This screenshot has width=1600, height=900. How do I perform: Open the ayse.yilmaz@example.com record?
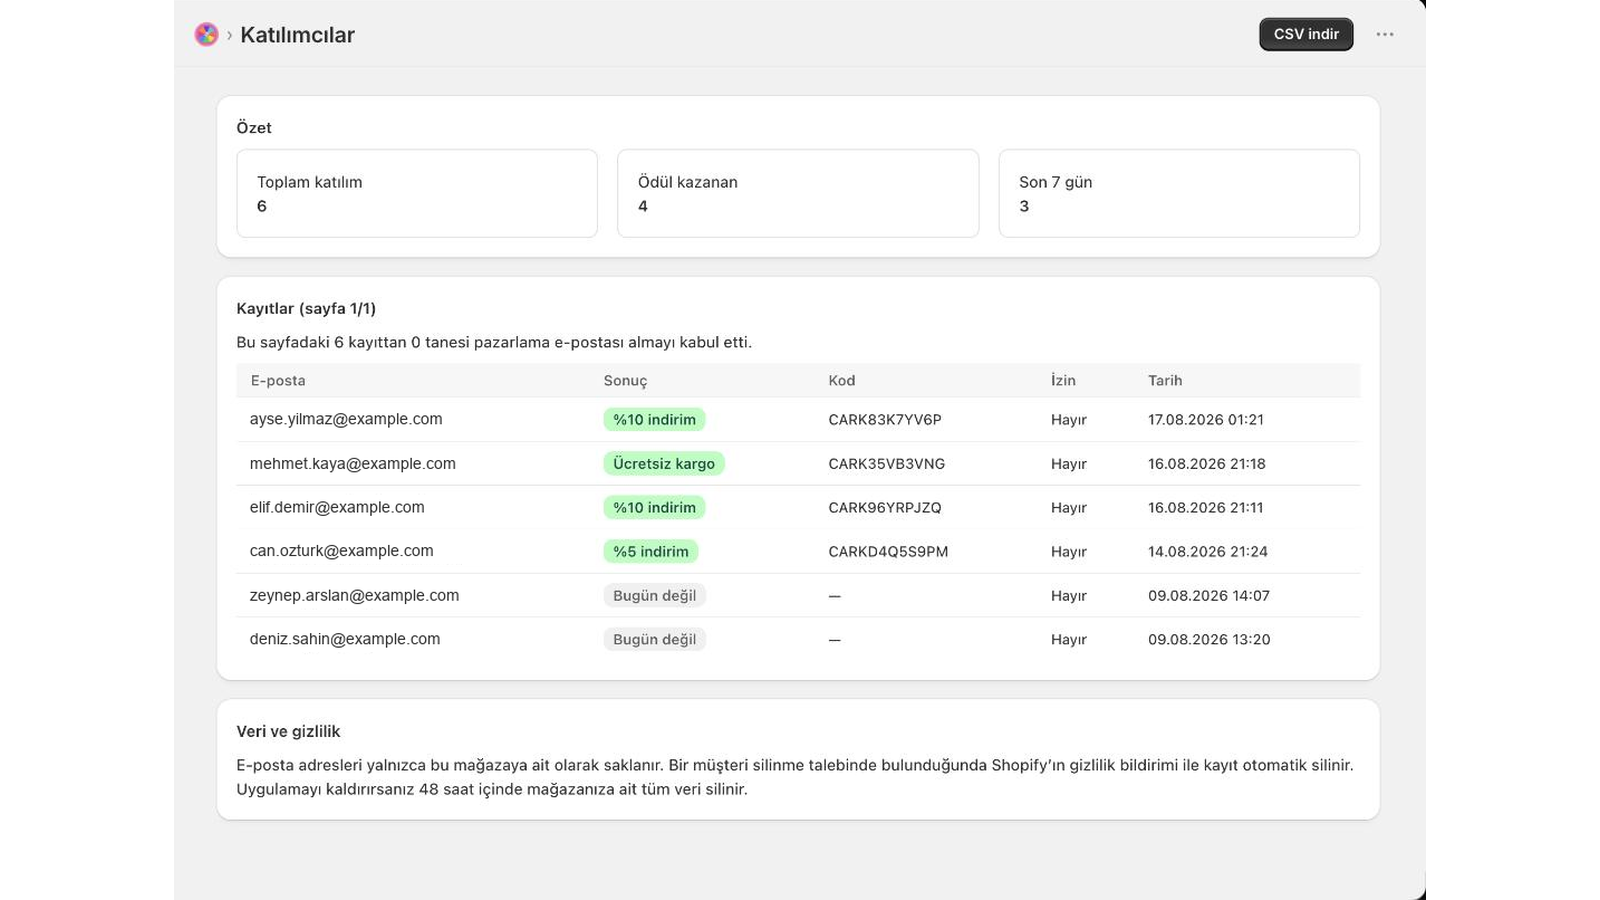798,419
